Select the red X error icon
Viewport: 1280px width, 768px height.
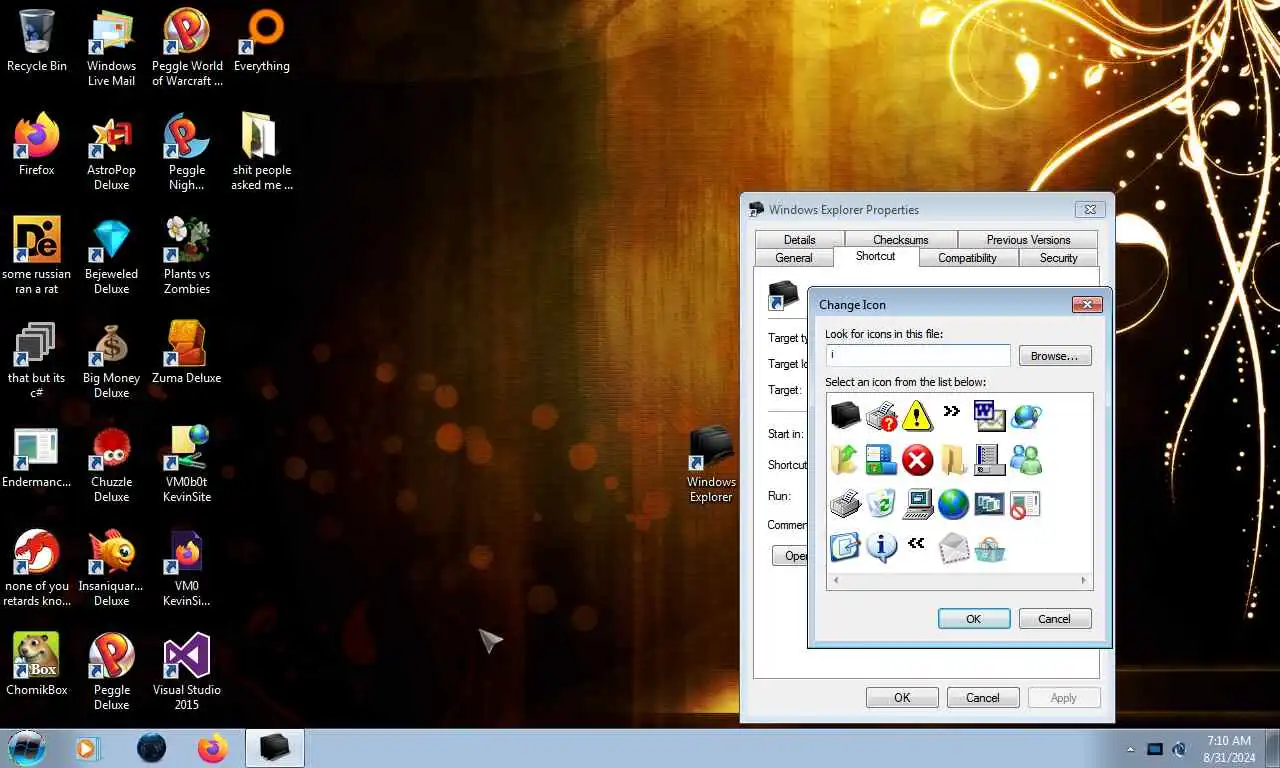[x=917, y=459]
